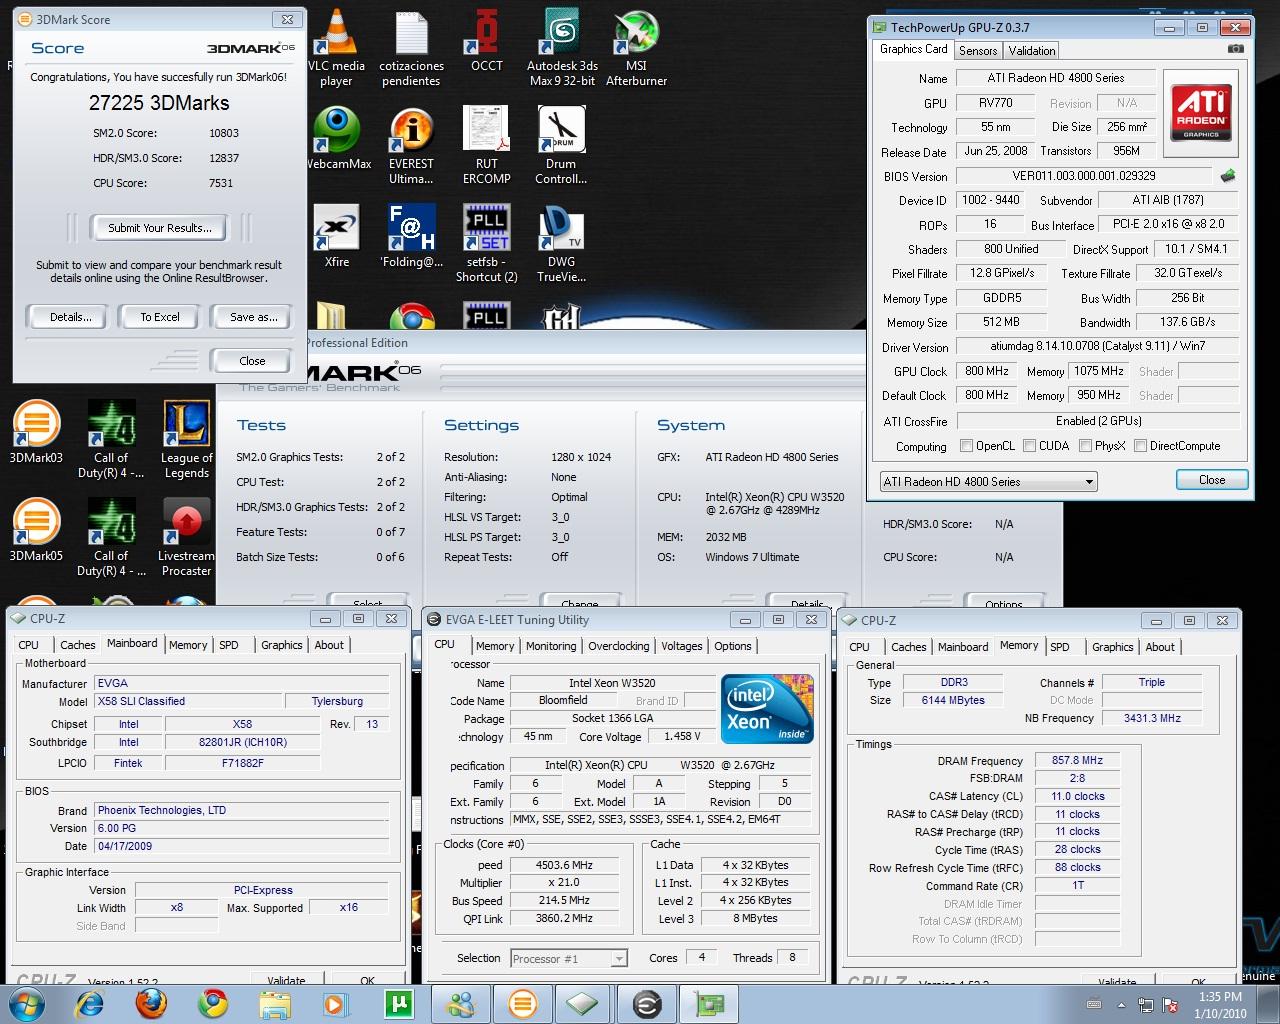Open Internet Explorer from taskbar
The image size is (1280, 1024).
tap(90, 1003)
